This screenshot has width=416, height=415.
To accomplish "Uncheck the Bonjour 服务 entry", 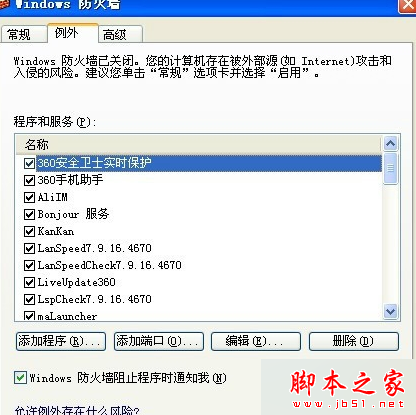I will (29, 214).
